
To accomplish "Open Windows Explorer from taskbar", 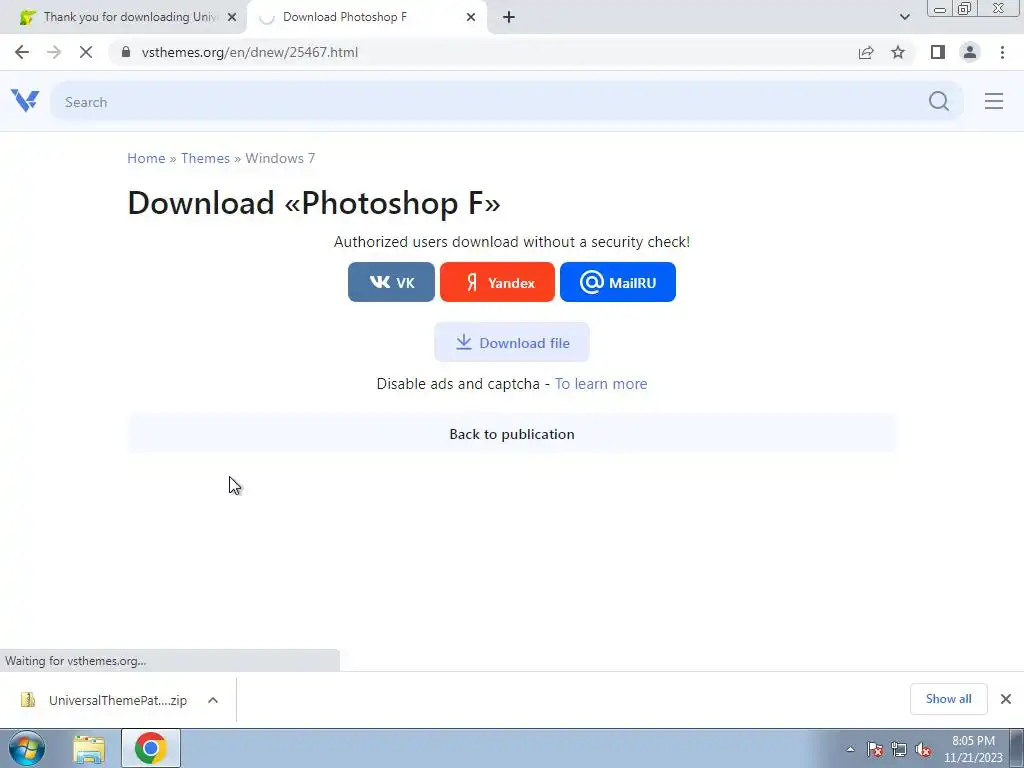I will (89, 748).
